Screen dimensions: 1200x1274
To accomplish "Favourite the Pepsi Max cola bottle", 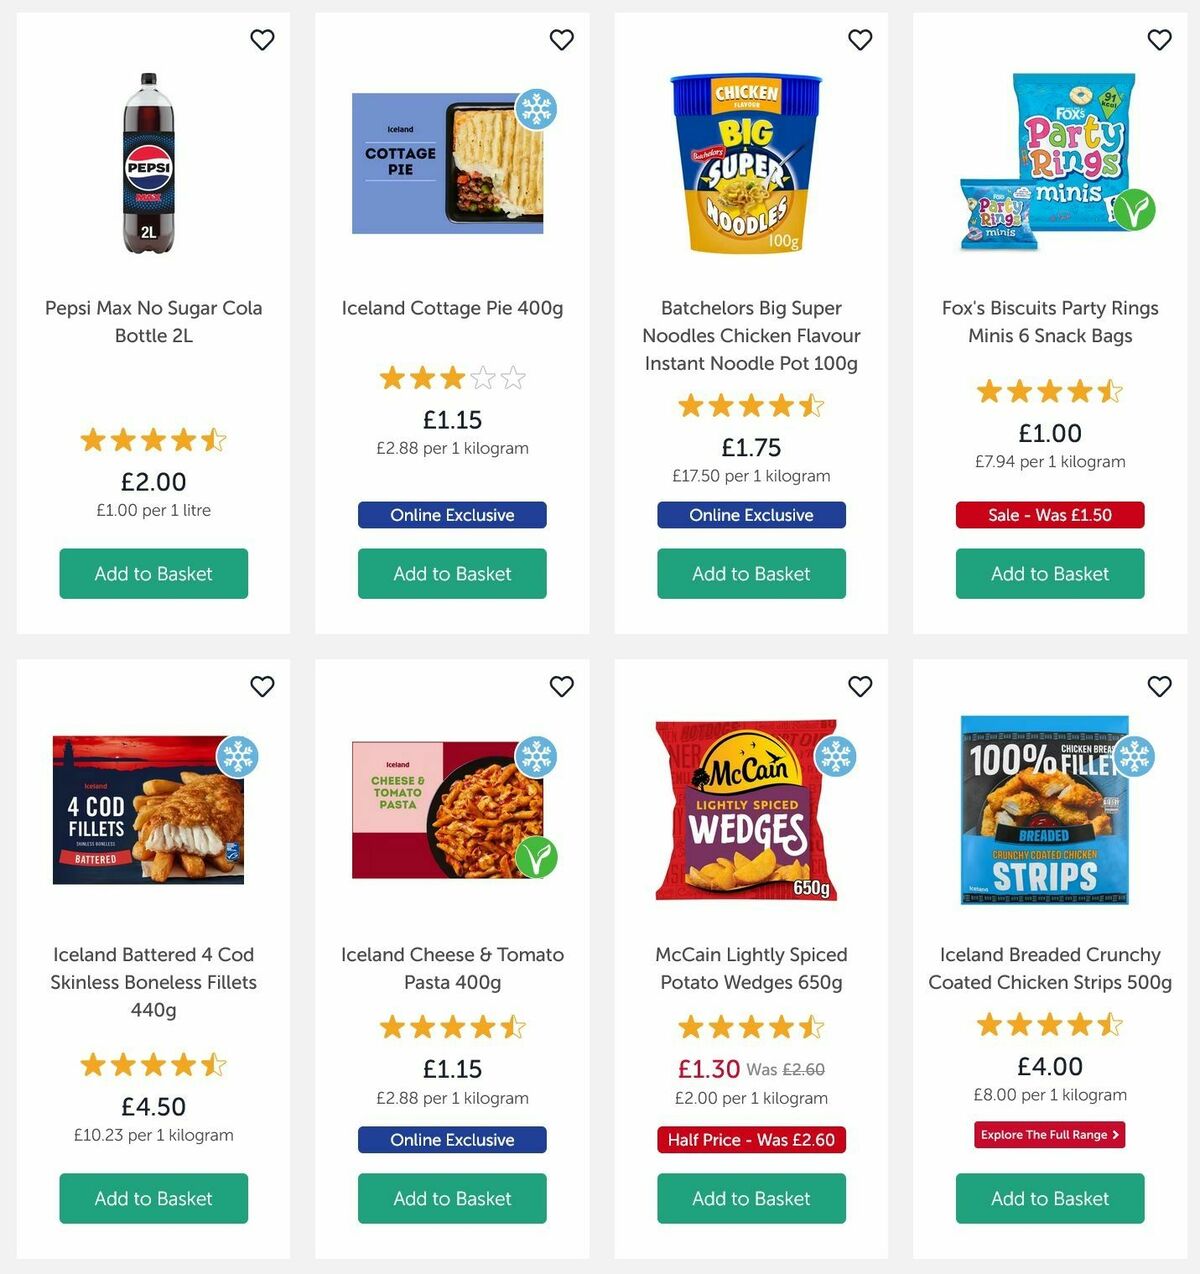I will click(x=262, y=40).
